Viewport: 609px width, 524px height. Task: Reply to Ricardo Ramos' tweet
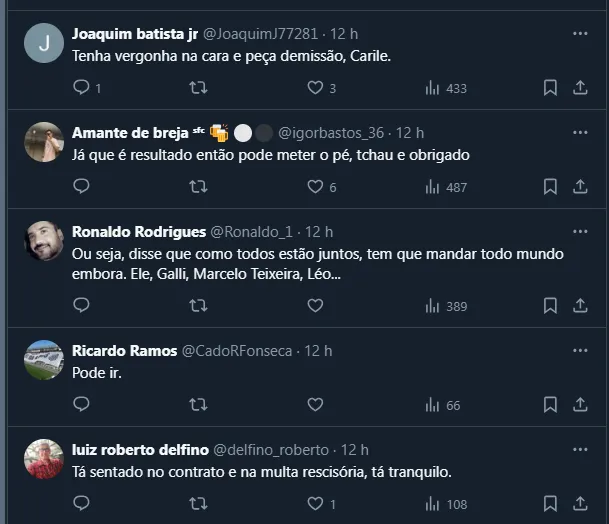click(x=82, y=404)
